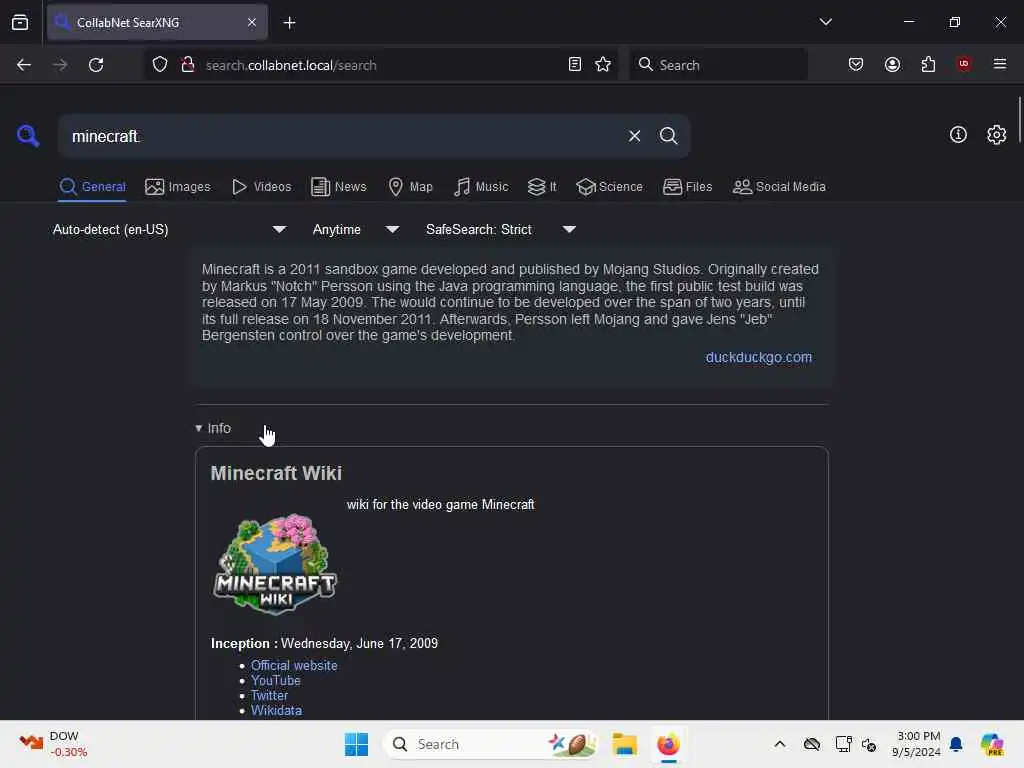Open the DOW stock widget
The height and width of the screenshot is (768, 1024).
click(x=52, y=744)
